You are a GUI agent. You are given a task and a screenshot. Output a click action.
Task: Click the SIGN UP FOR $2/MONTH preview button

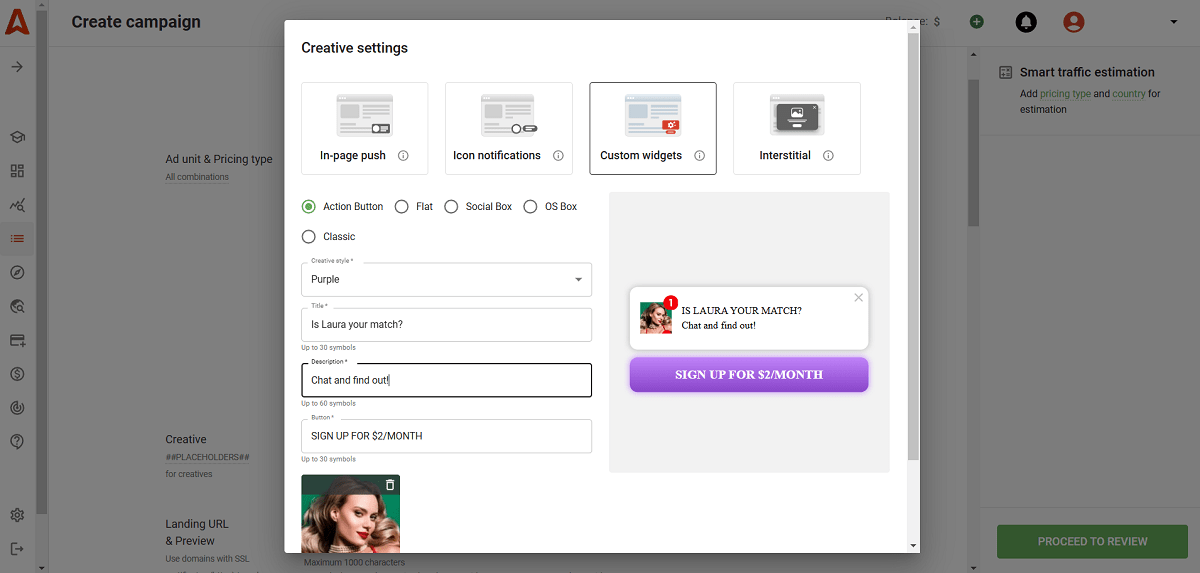point(749,375)
